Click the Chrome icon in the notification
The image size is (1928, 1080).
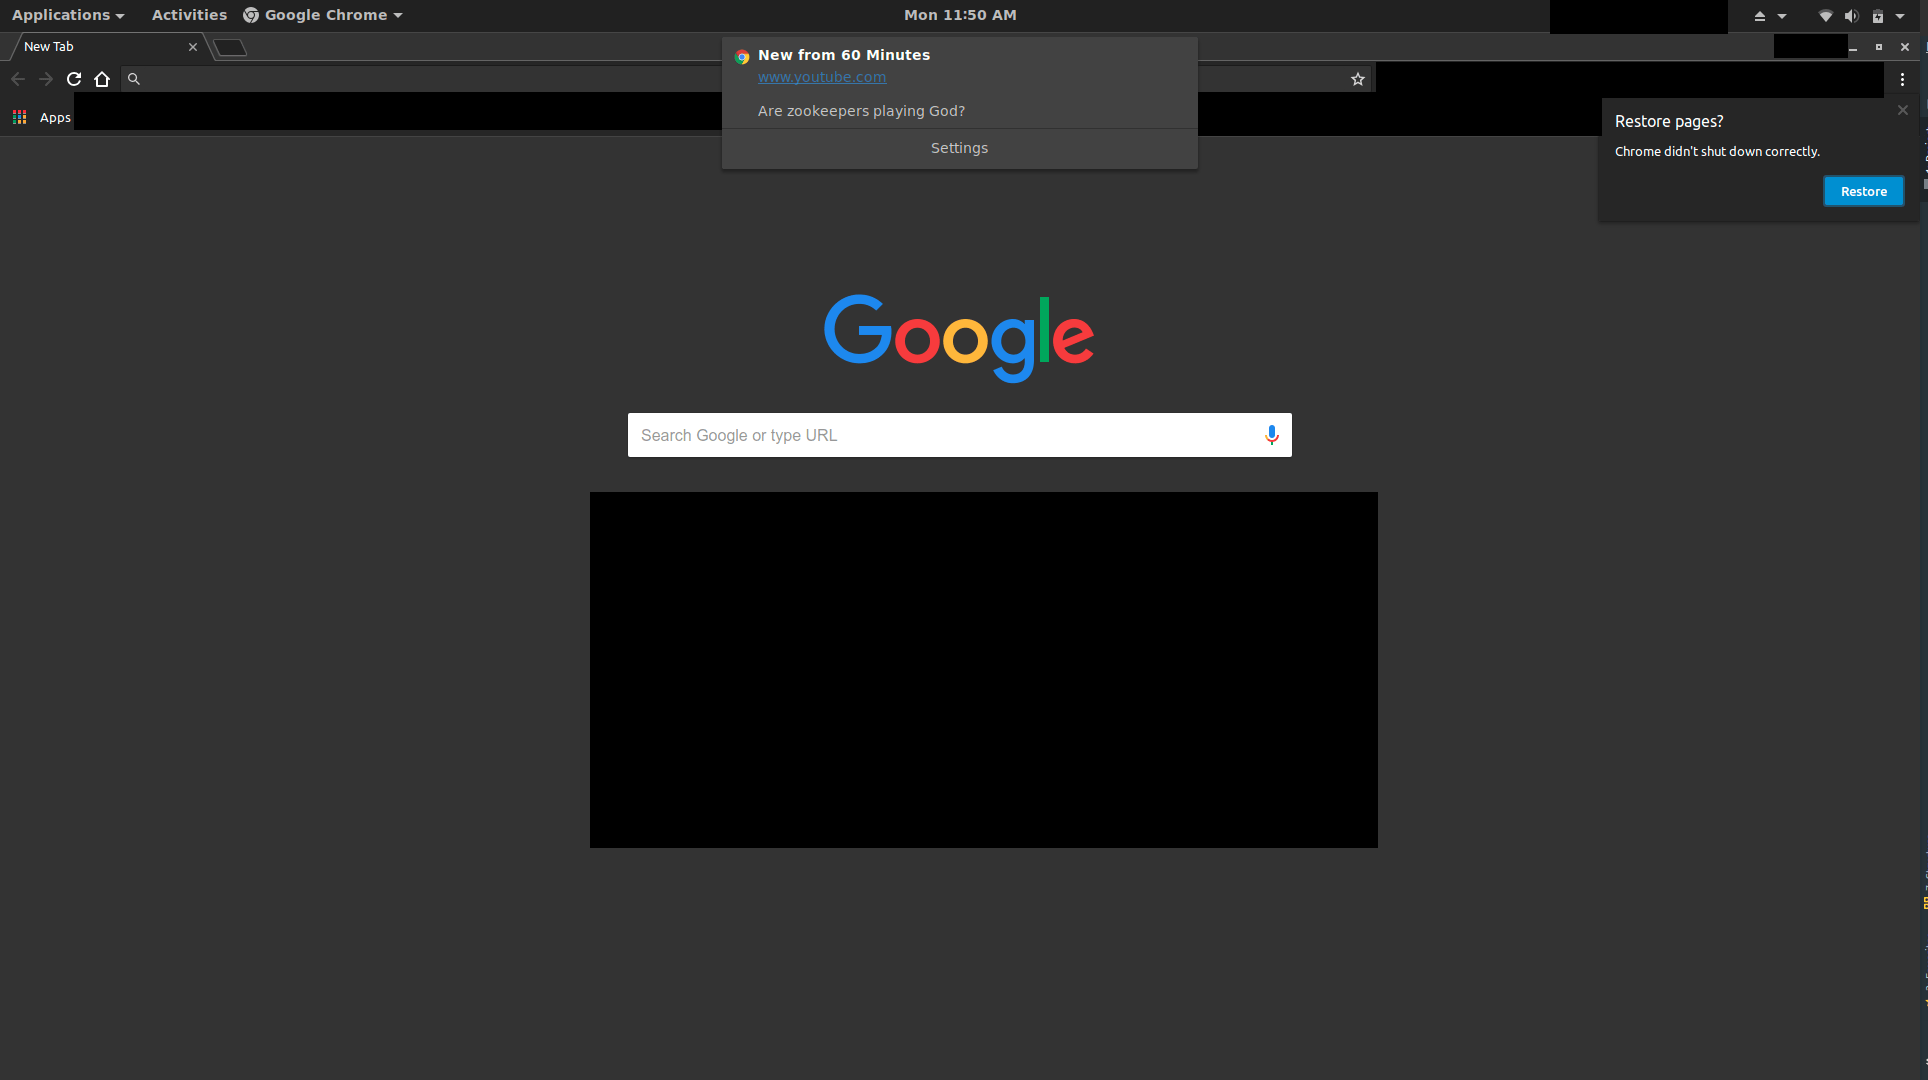[x=742, y=57]
